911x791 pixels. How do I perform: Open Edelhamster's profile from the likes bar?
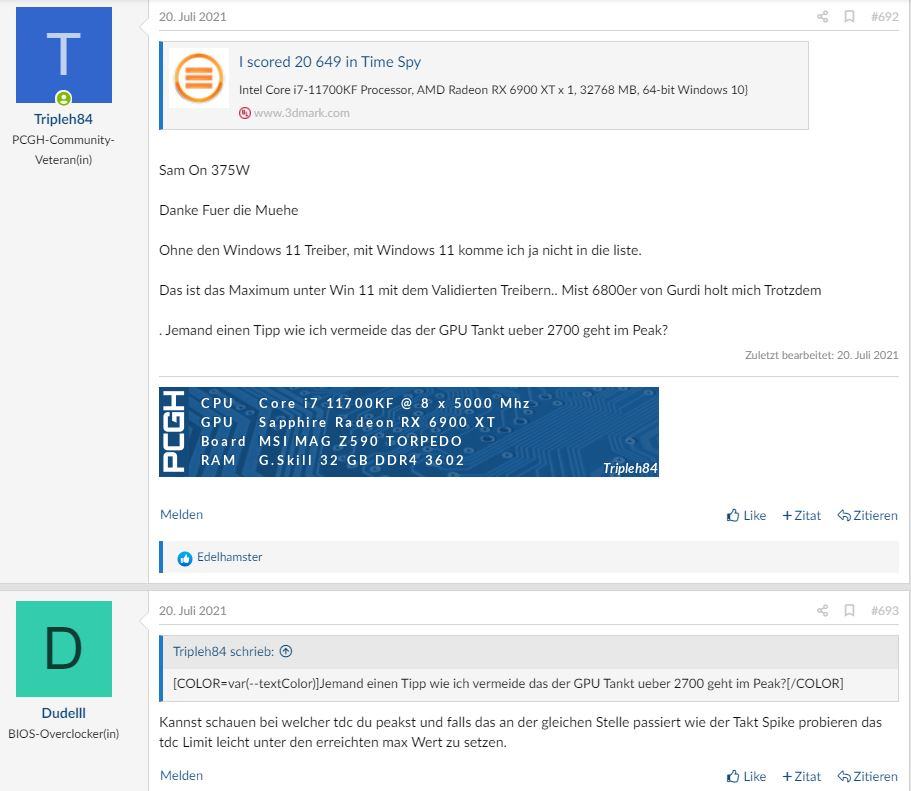229,557
